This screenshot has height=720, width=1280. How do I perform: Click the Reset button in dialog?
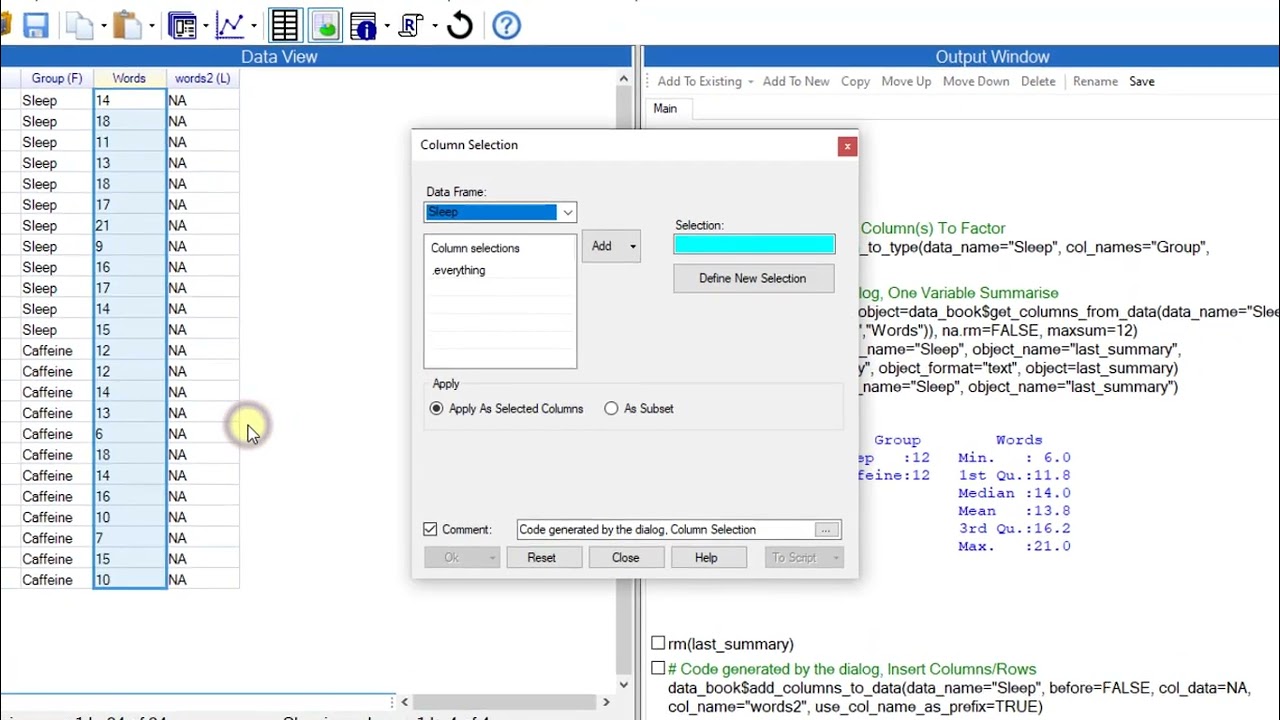(541, 558)
